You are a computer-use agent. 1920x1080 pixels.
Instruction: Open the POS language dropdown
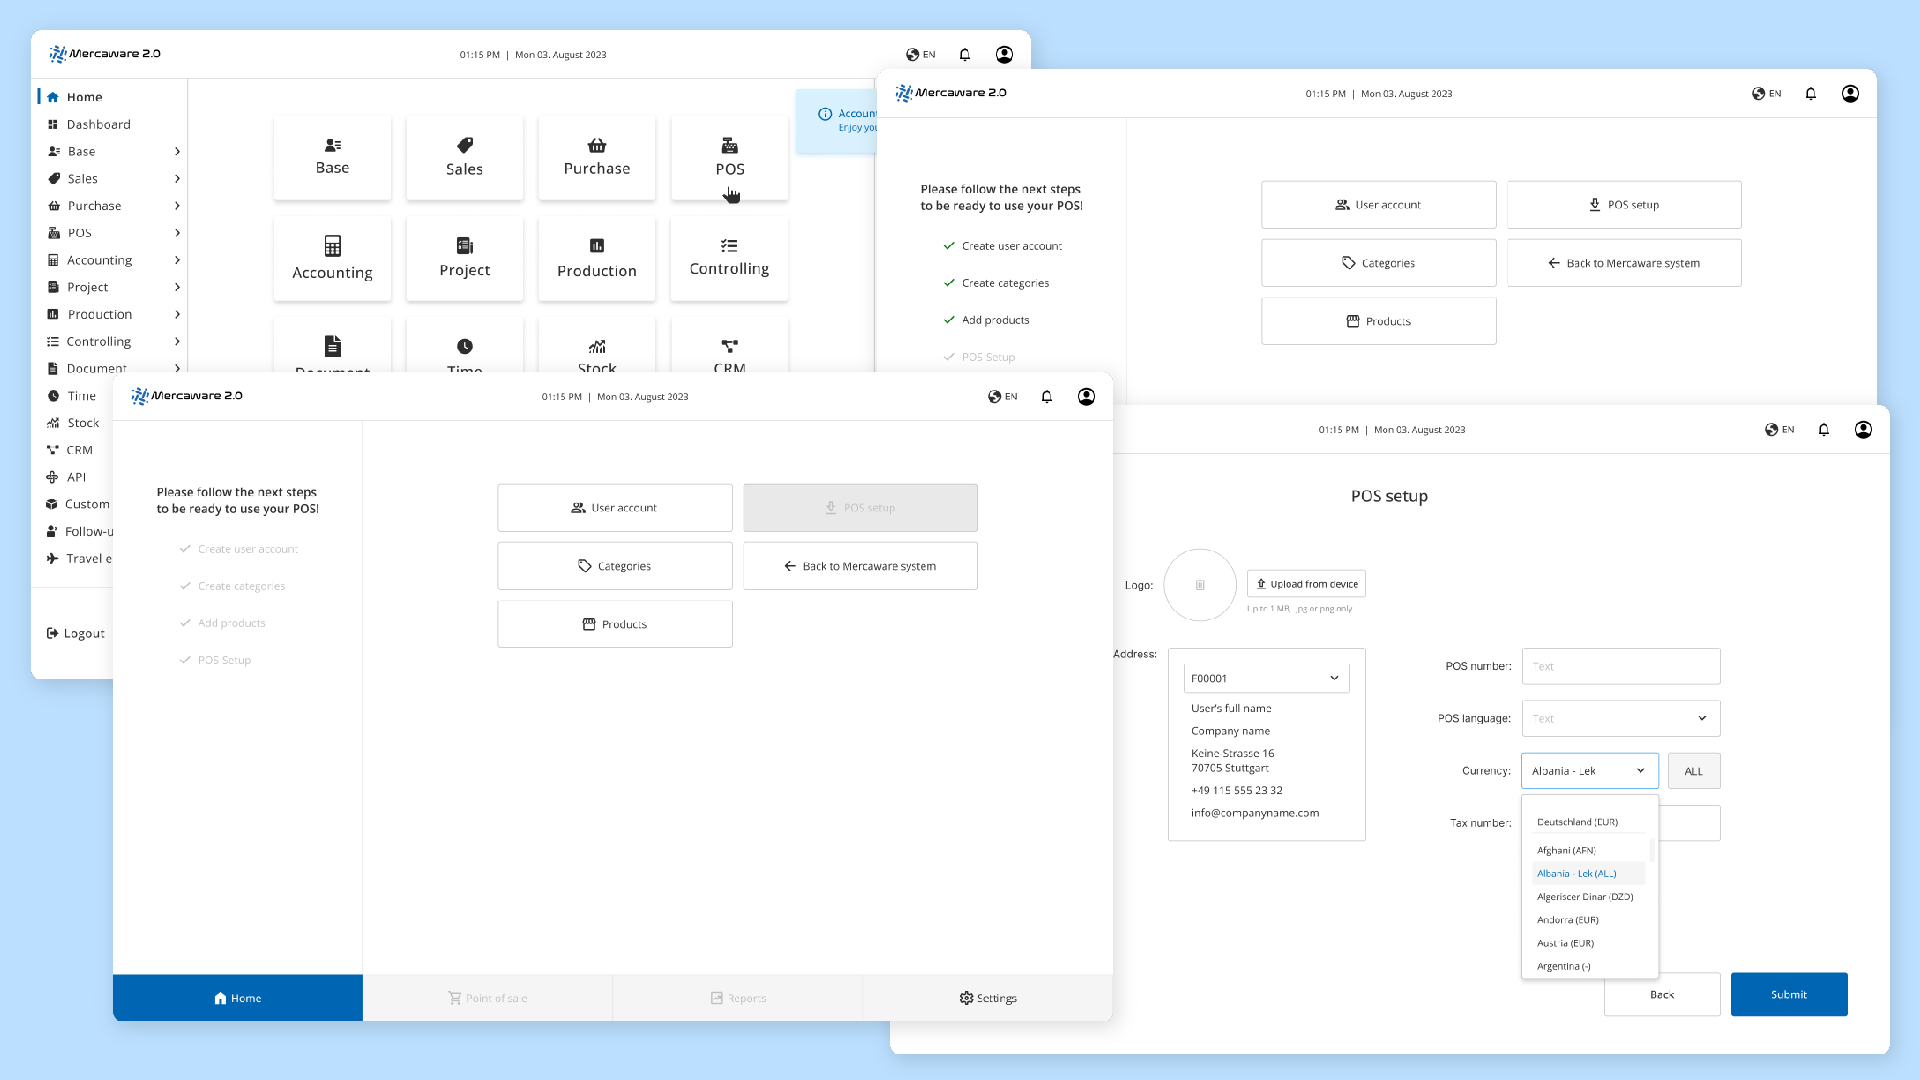coord(1620,718)
